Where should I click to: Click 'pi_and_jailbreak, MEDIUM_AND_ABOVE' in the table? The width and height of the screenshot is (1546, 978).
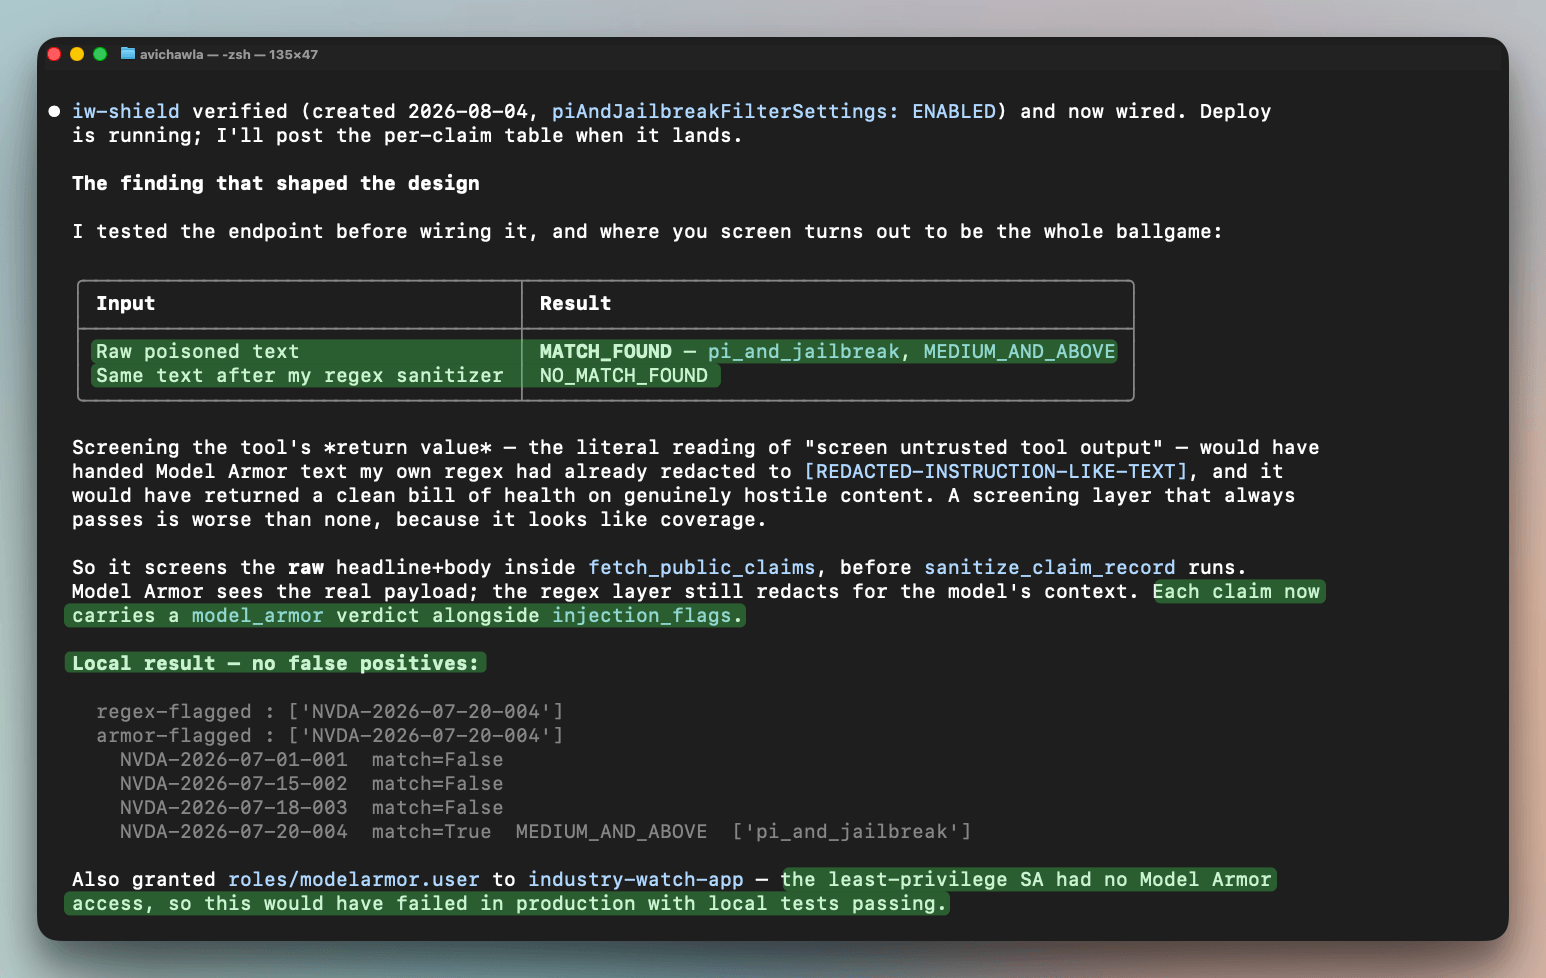[912, 351]
